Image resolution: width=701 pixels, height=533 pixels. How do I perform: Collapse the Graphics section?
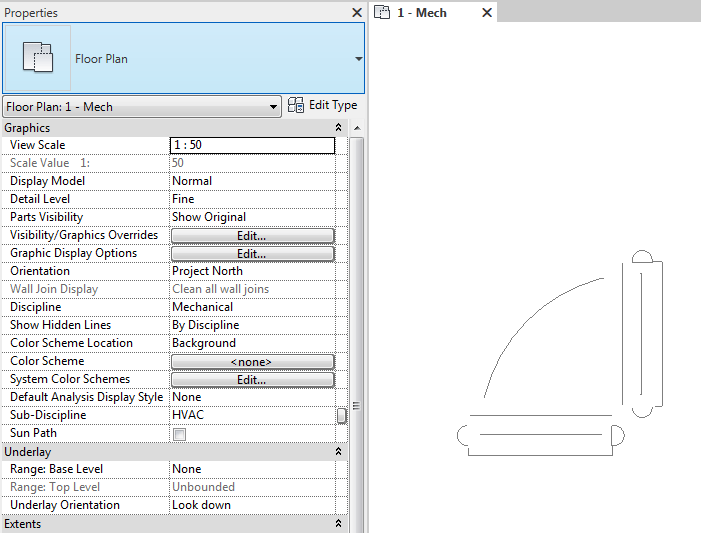(x=338, y=128)
